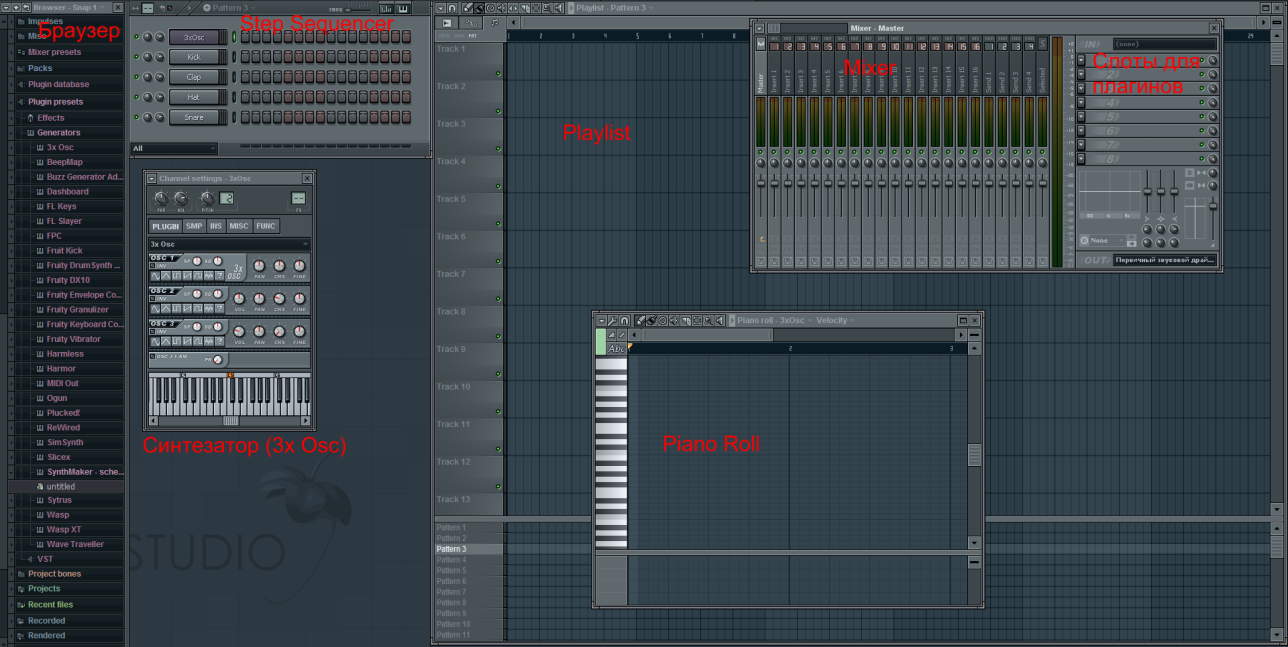Viewport: 1288px width, 647px height.
Task: Click the select tool in Playlist toolbar
Action: point(536,8)
